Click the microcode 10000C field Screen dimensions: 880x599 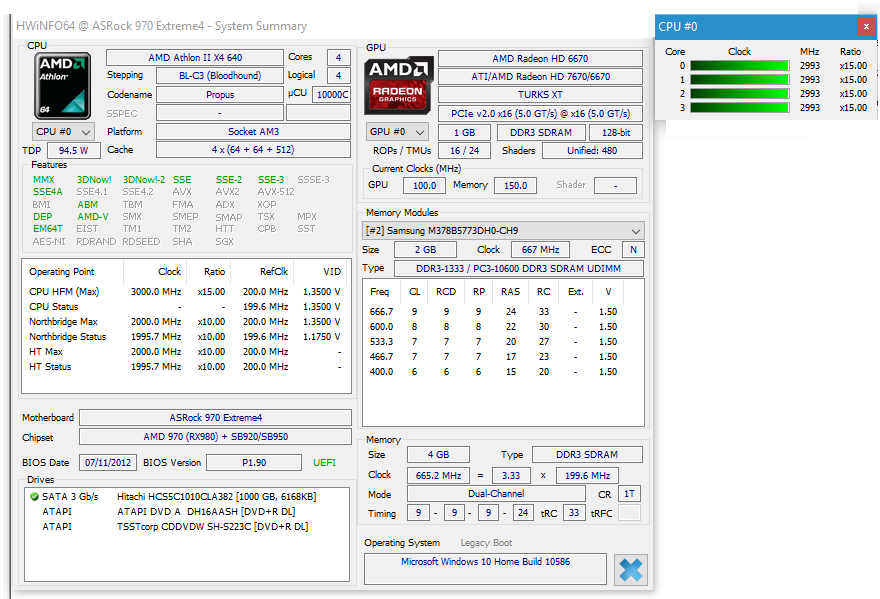tap(332, 95)
